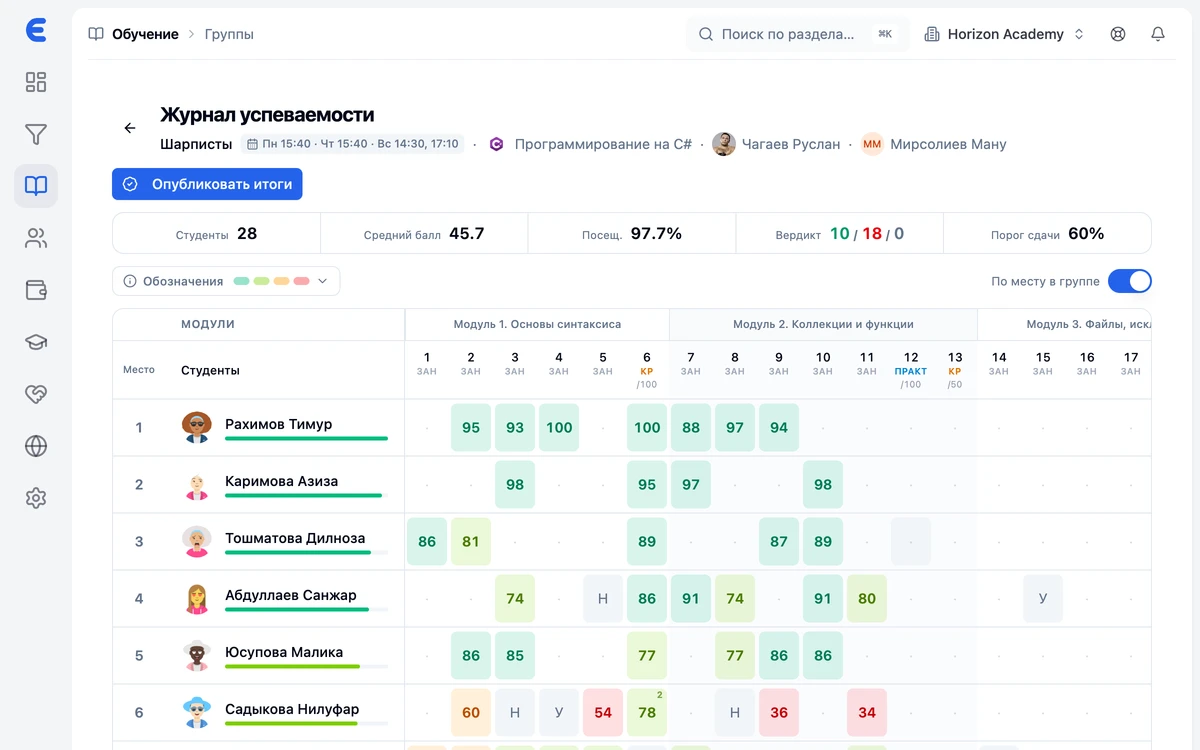Image resolution: width=1200 pixels, height=750 pixels.
Task: Open the funnel filter icon in sidebar
Action: 36,134
